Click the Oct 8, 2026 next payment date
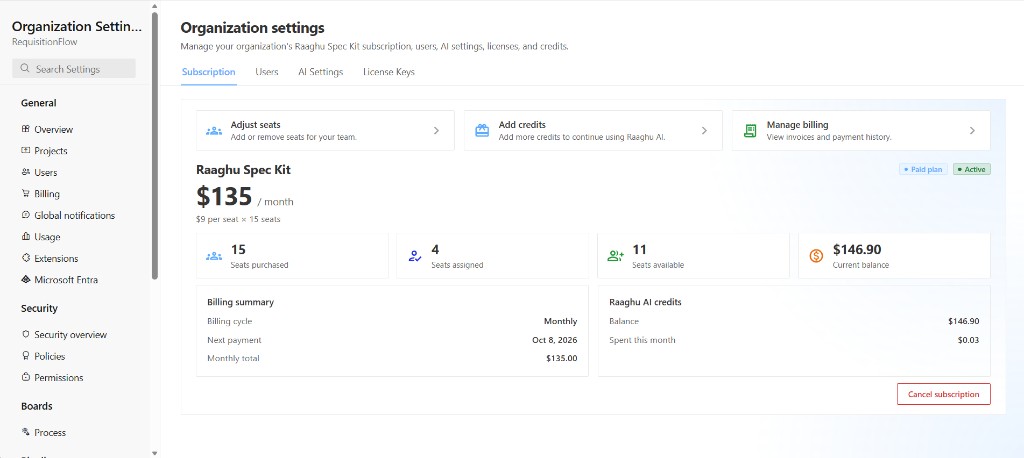Viewport: 1024px width, 458px height. click(554, 340)
